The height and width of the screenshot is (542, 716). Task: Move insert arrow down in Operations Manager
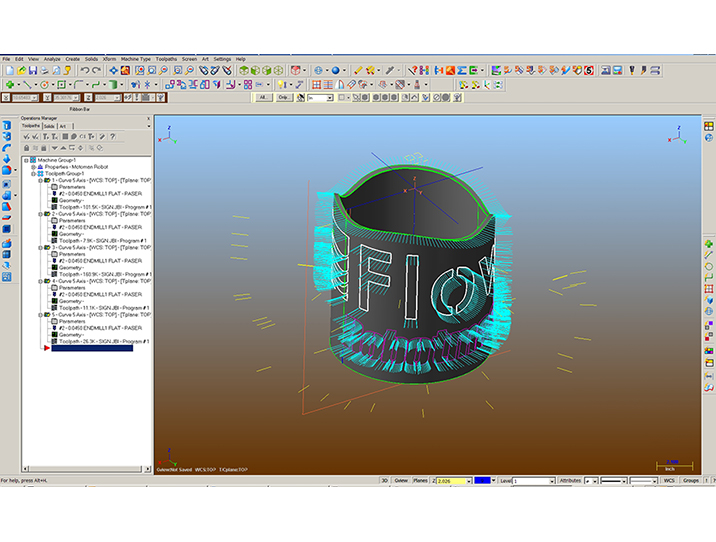[55, 148]
